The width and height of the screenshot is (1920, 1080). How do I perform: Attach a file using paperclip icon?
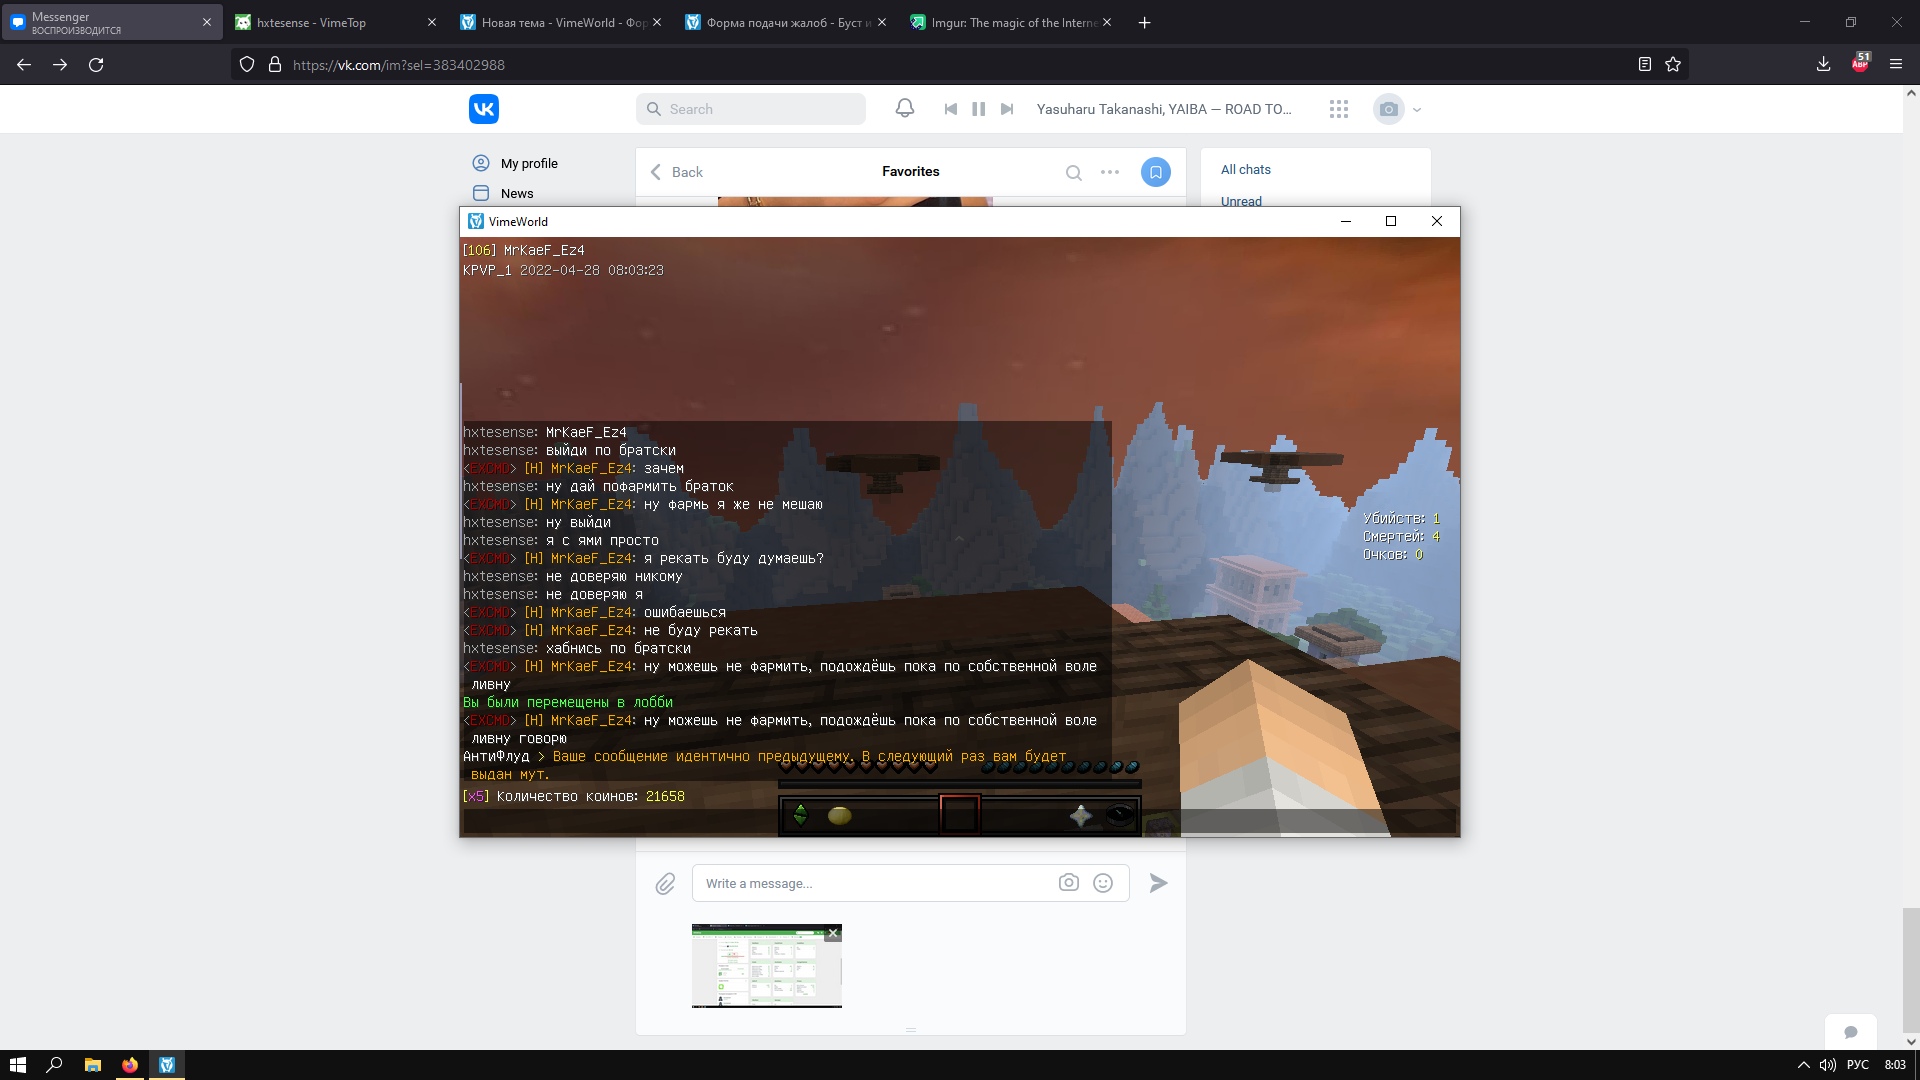(x=665, y=884)
